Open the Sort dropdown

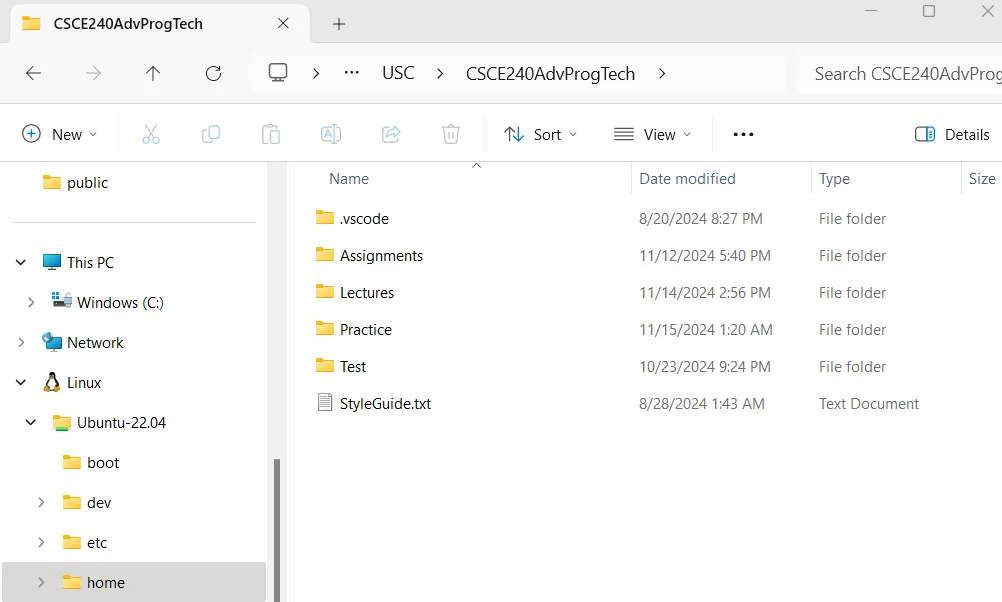pyautogui.click(x=540, y=133)
